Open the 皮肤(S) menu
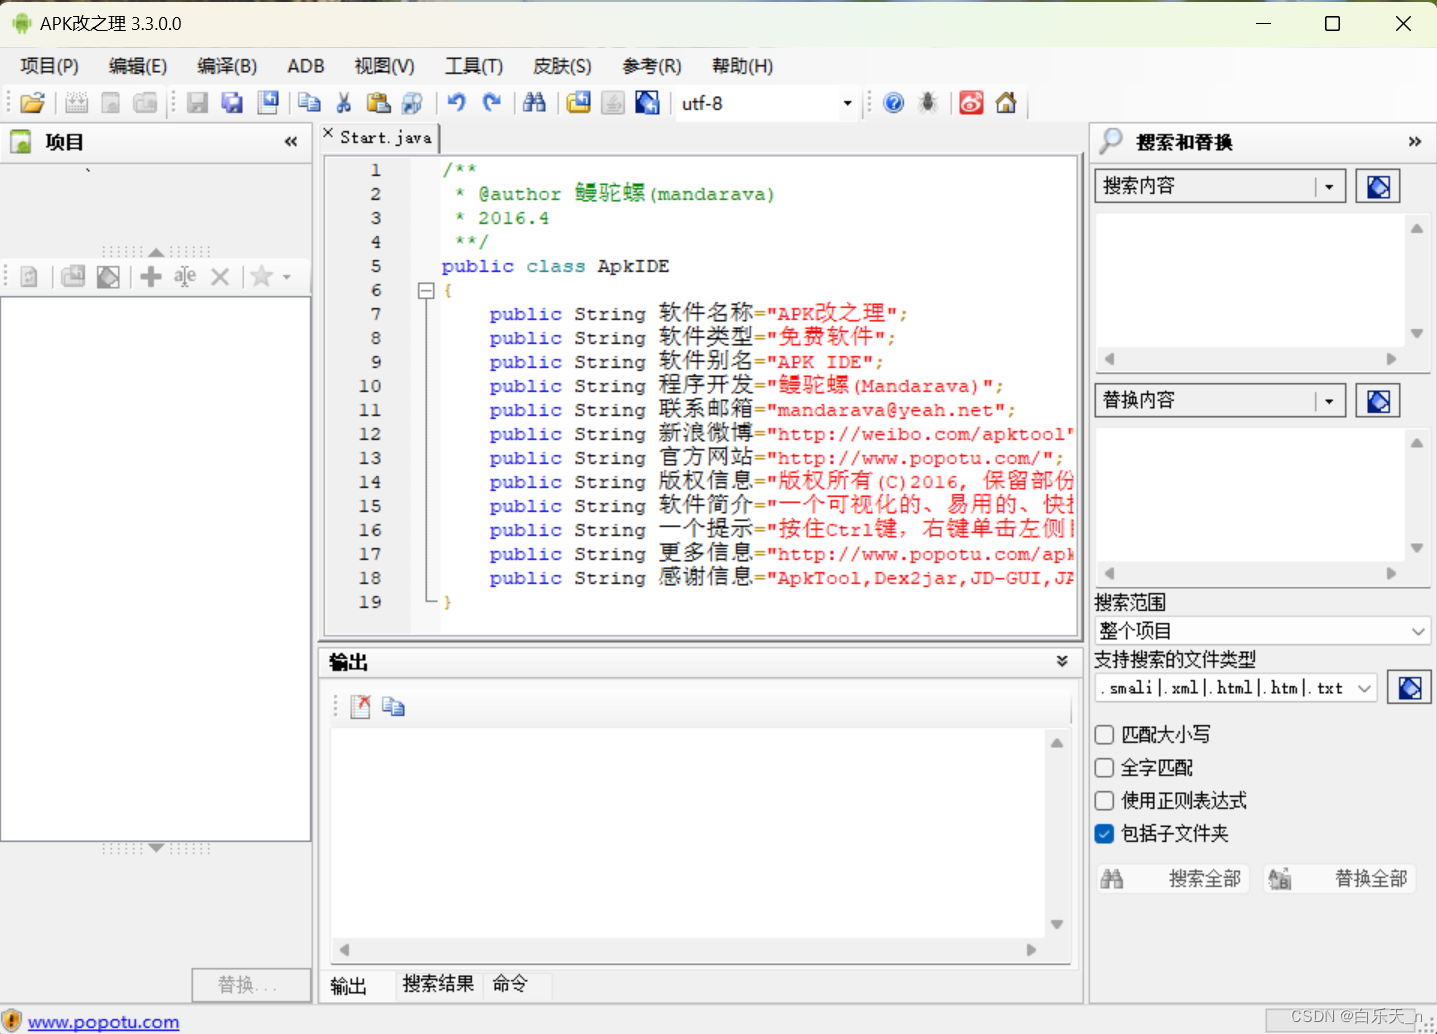The height and width of the screenshot is (1034, 1437). [x=562, y=66]
